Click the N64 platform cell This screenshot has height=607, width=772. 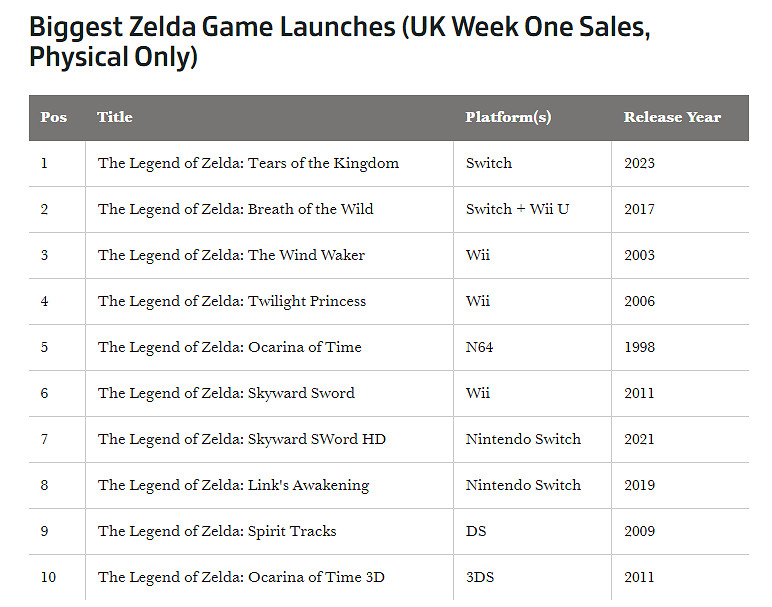click(479, 347)
